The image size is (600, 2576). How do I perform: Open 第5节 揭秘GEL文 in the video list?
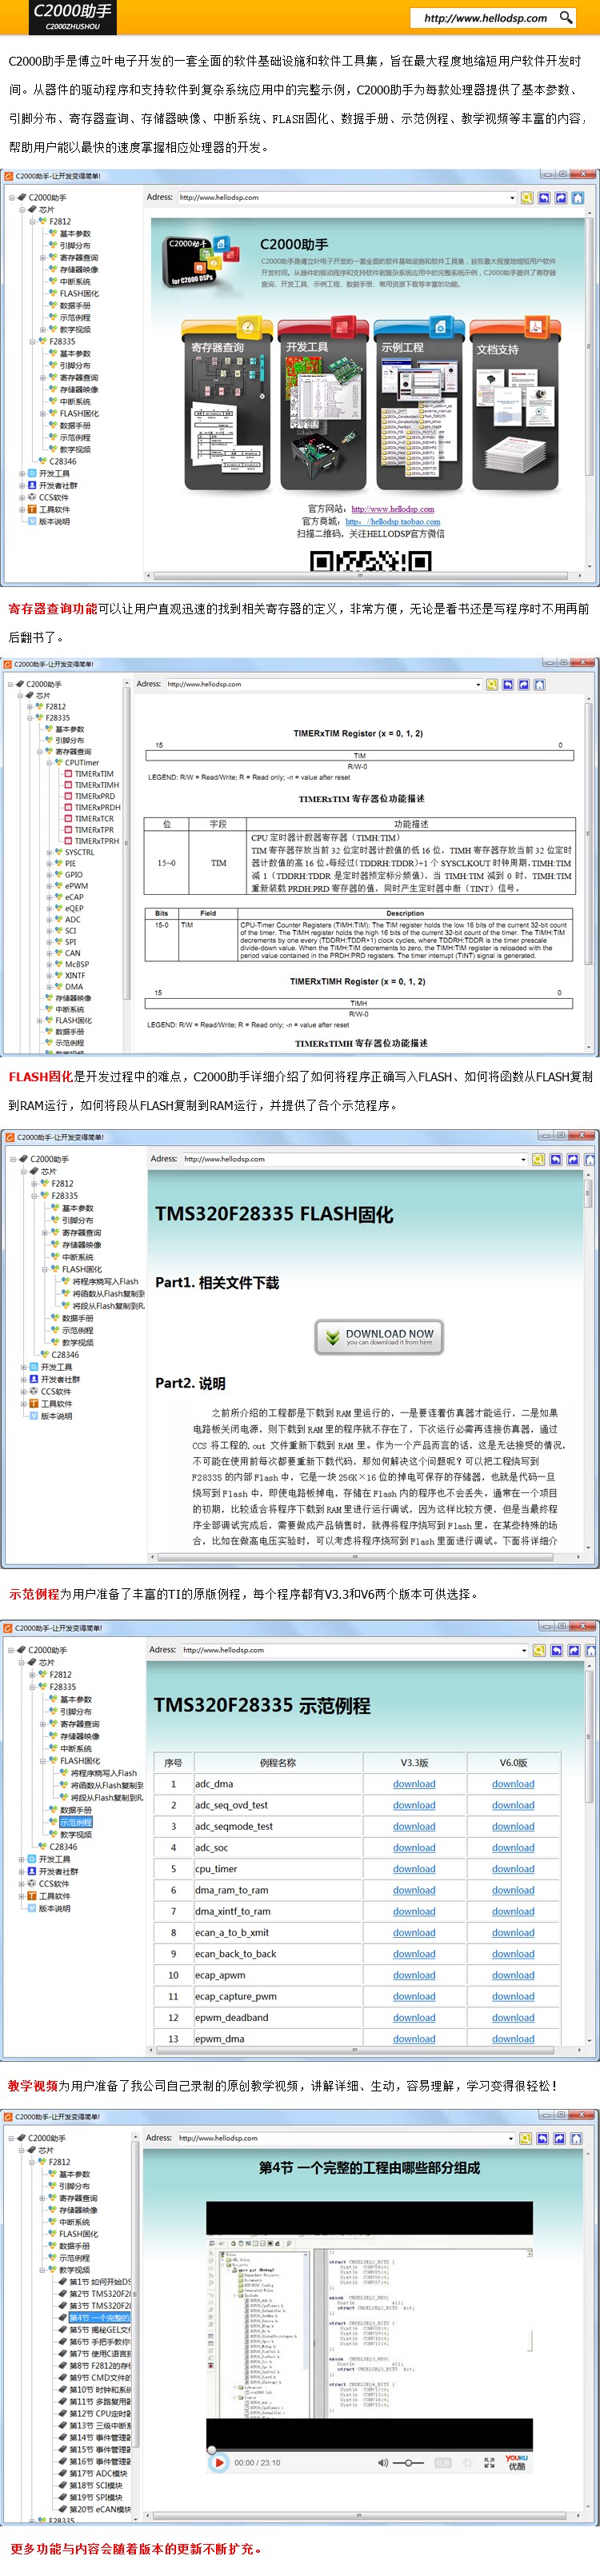[x=100, y=2330]
